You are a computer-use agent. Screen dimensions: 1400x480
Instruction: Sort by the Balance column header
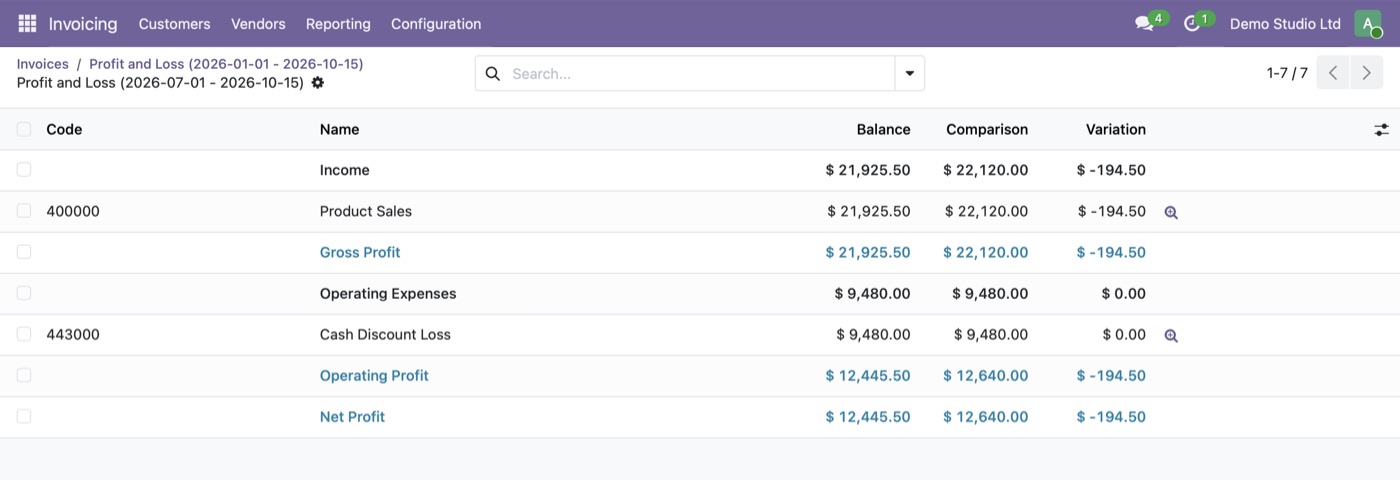coord(883,129)
